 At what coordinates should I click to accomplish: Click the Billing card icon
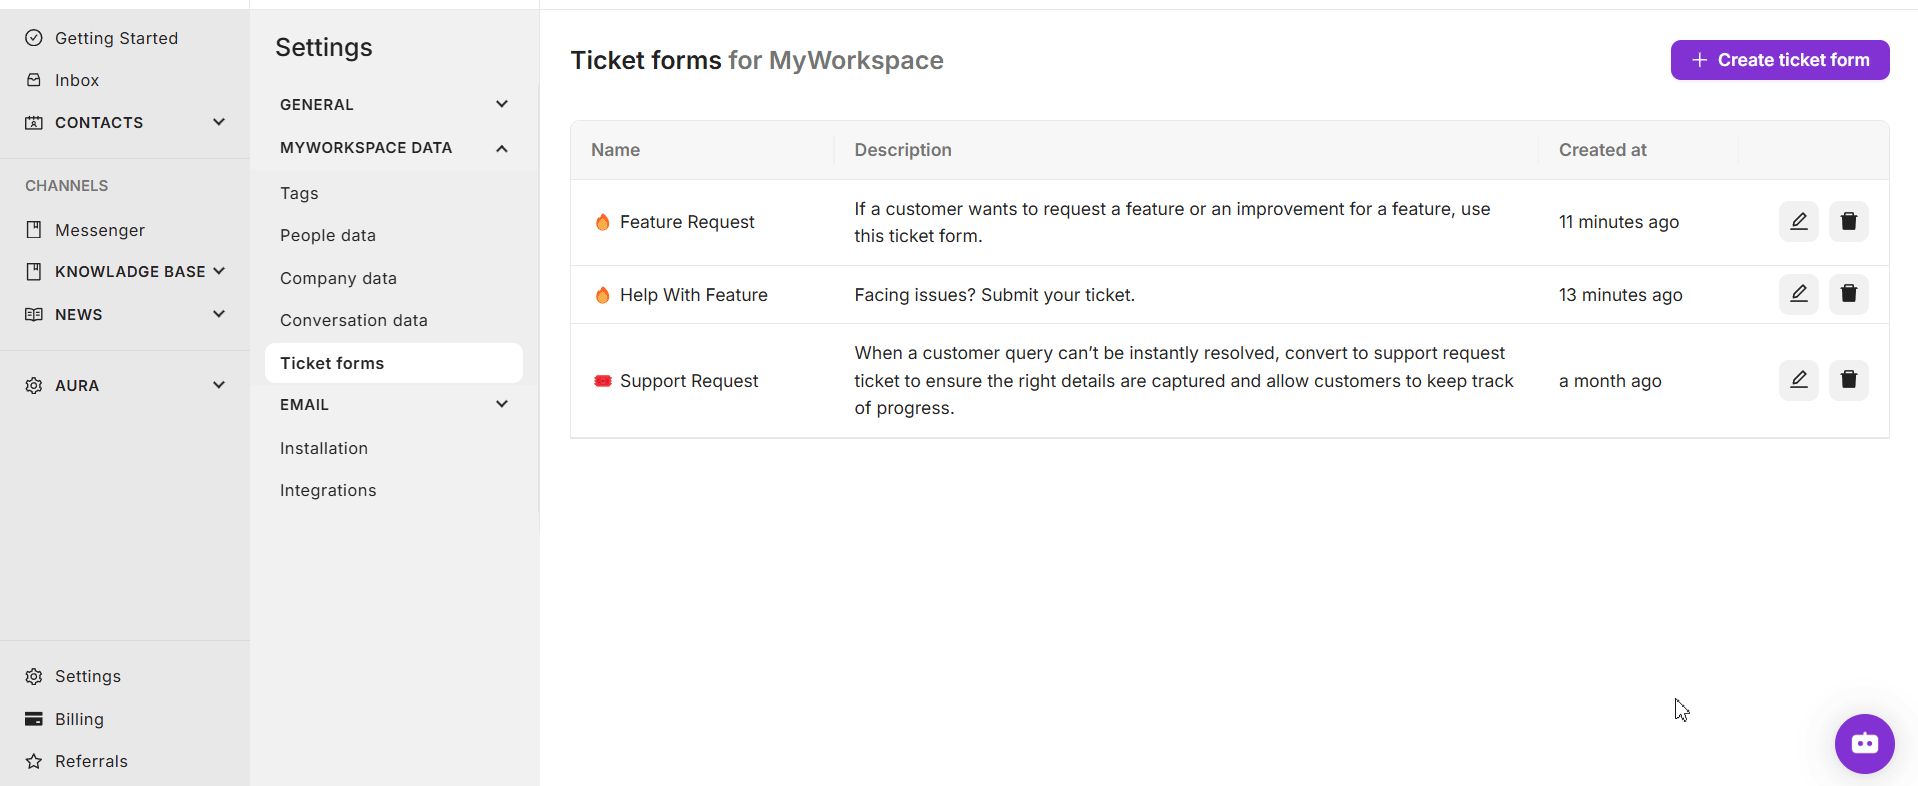pyautogui.click(x=34, y=719)
